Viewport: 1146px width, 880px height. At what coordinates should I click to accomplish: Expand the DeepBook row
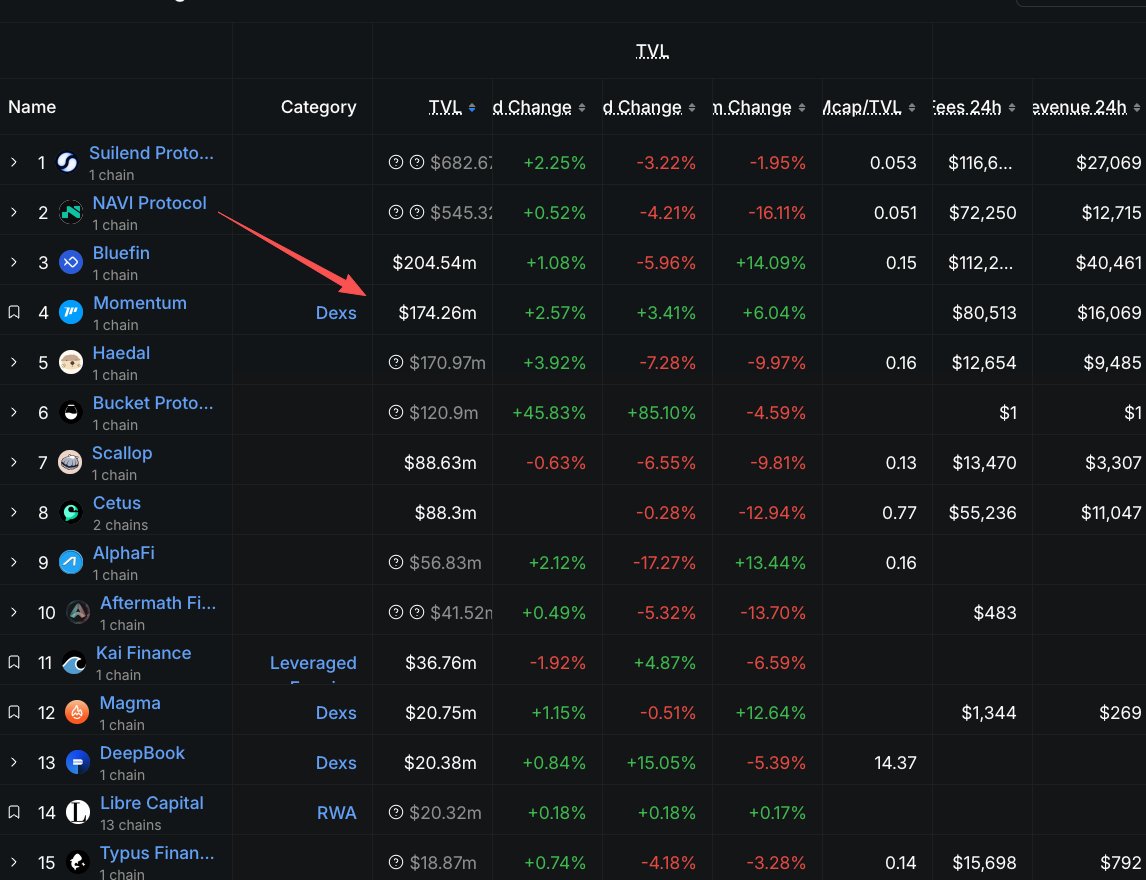click(x=14, y=762)
